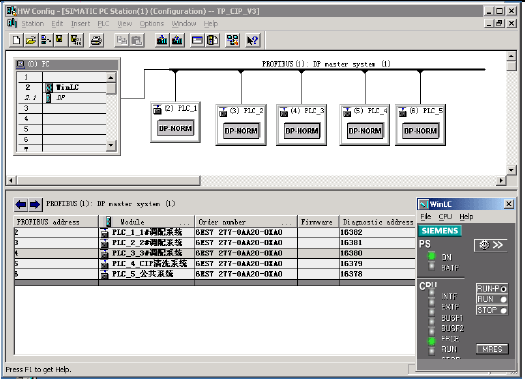The height and width of the screenshot is (379, 525).
Task: Click slave icon beside (4) PLC_3 label
Action: pos(284,112)
